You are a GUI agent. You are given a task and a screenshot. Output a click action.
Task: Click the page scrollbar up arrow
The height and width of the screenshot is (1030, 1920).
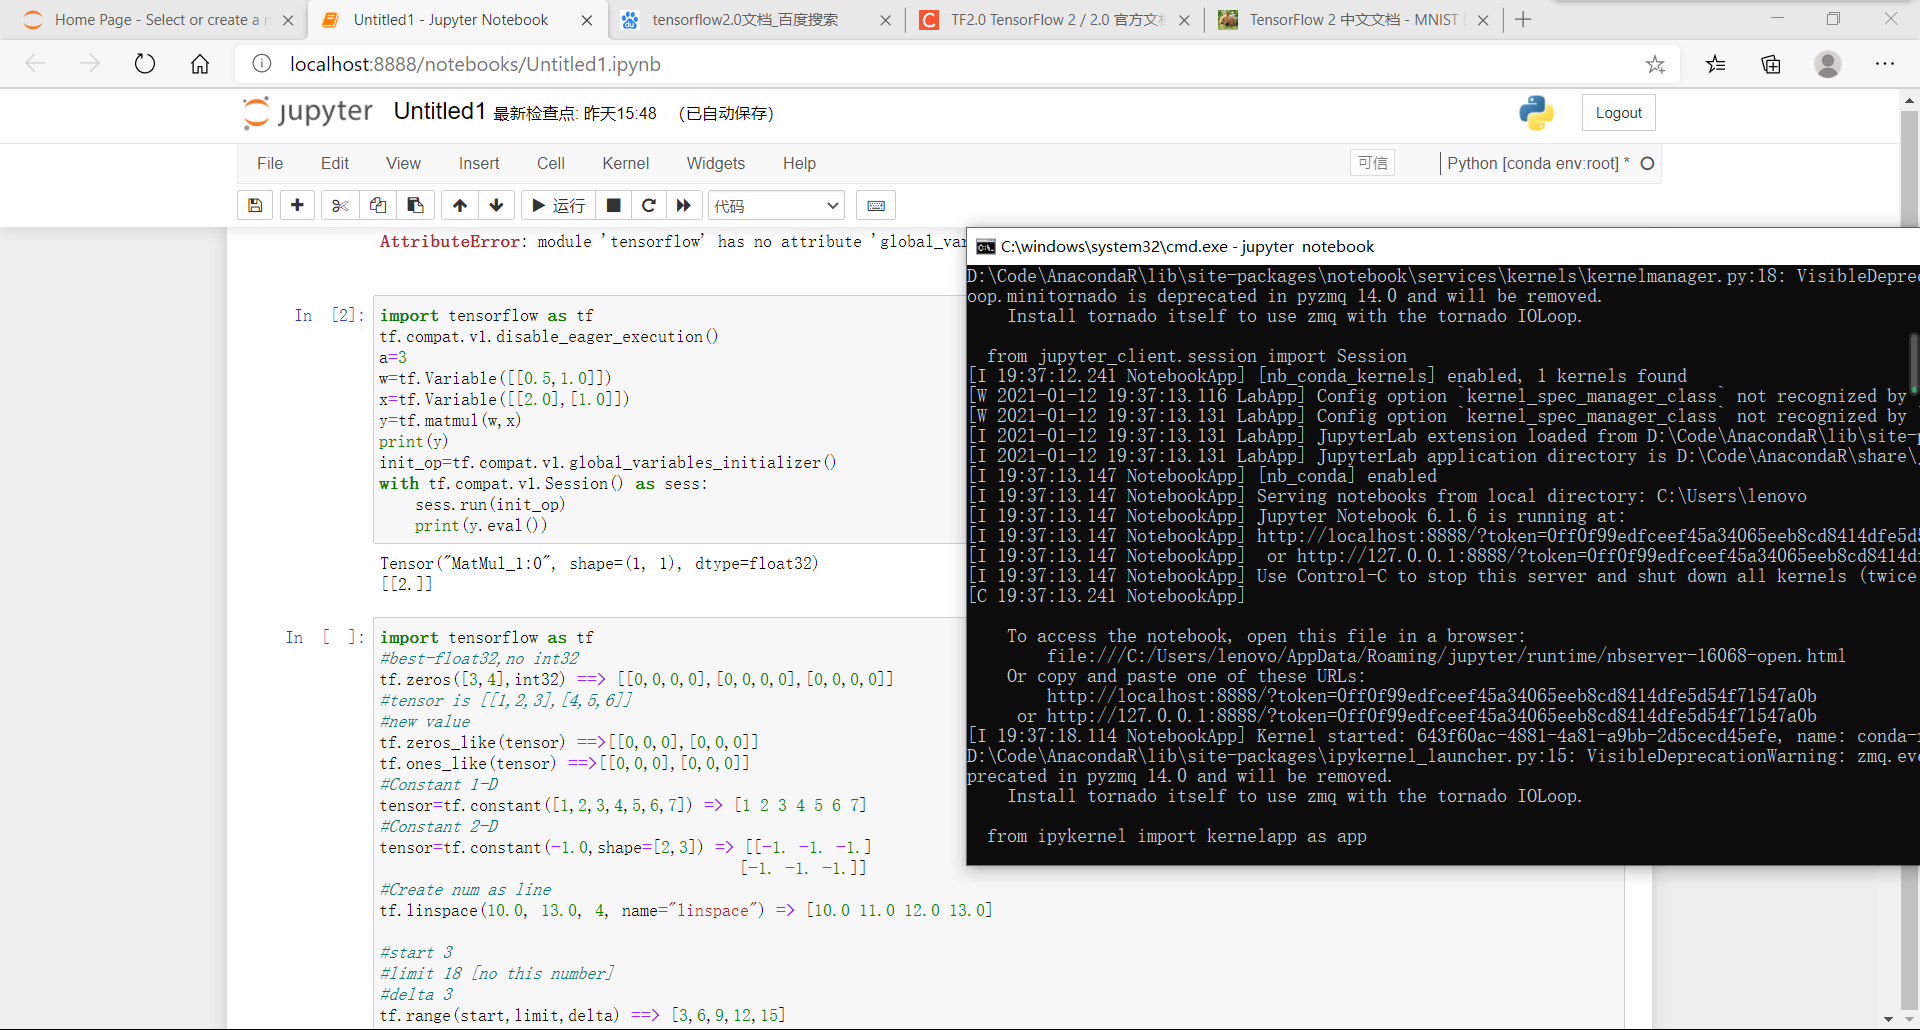[x=1909, y=100]
